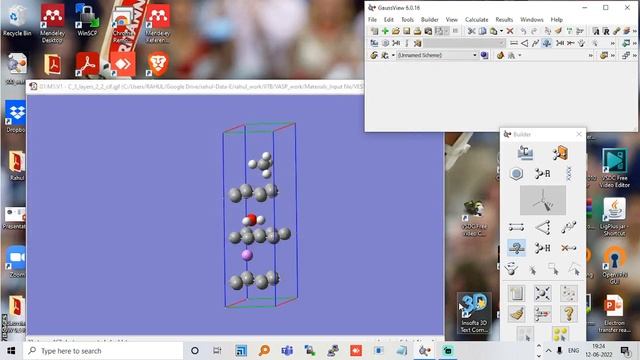
Task: Open the Builder menu in GaussView
Action: click(429, 20)
